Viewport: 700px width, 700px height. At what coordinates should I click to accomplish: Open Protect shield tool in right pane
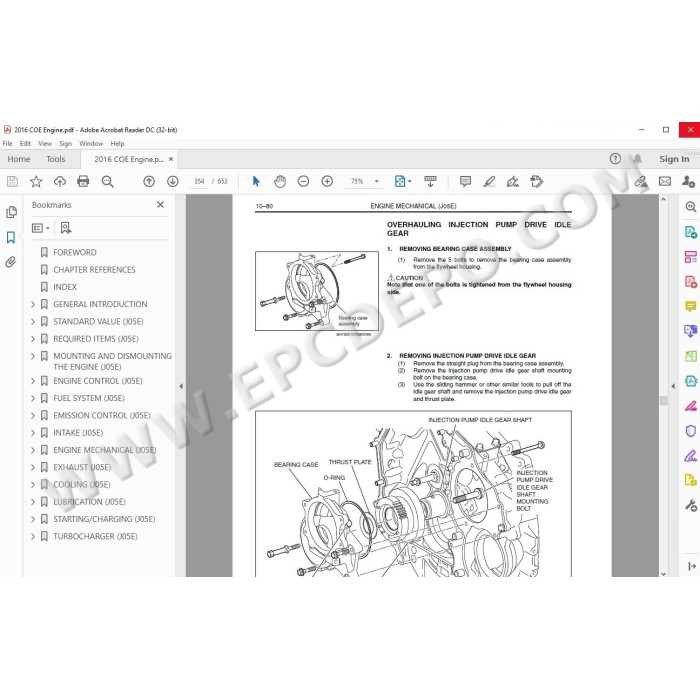point(691,431)
